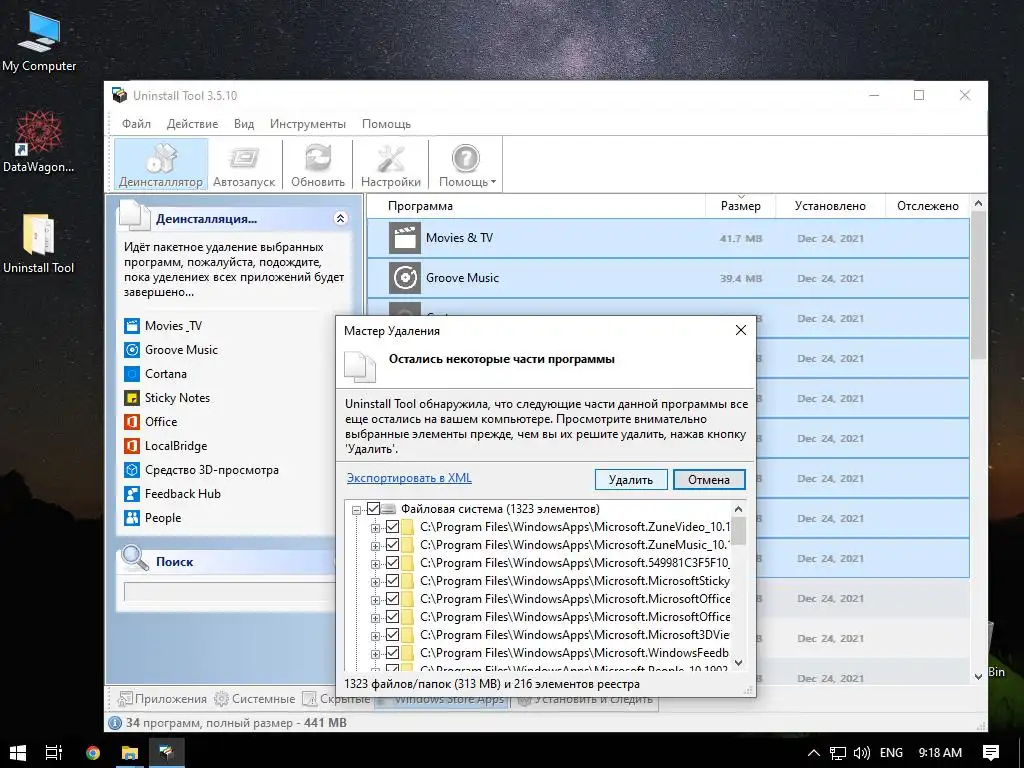Uncheck the Microsoft.WindowsFeedb folder checkbox
The width and height of the screenshot is (1024, 768).
[392, 652]
